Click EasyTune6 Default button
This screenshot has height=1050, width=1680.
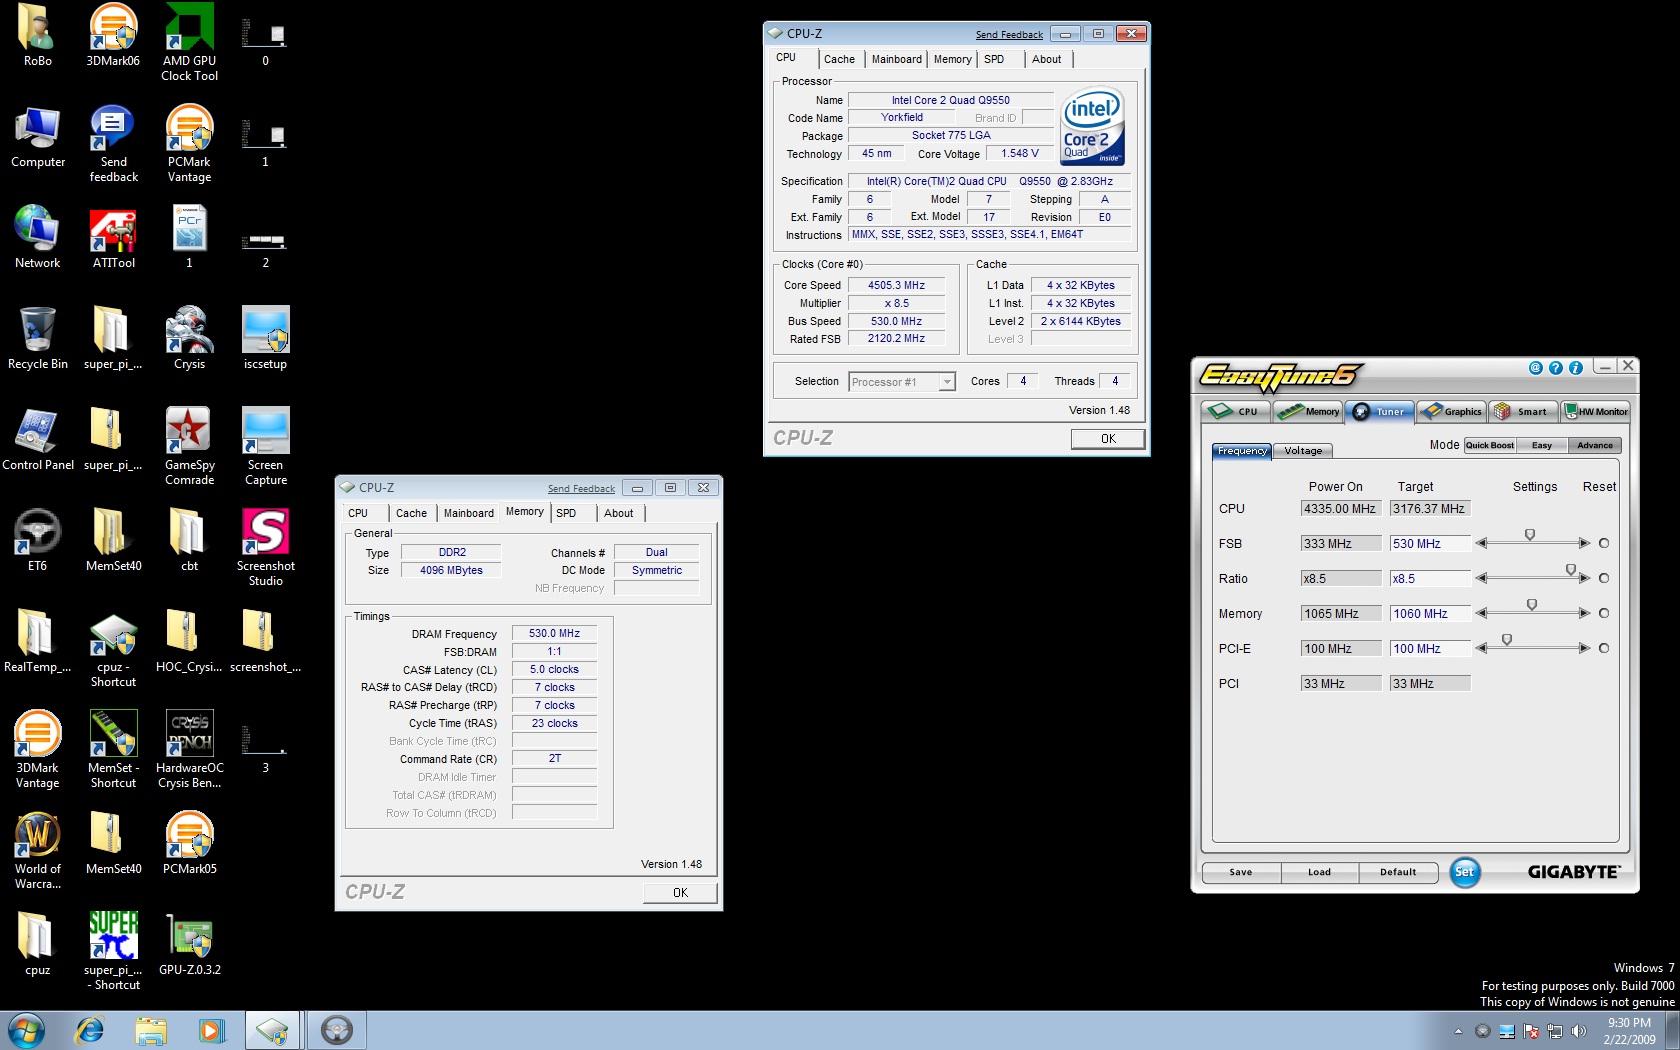click(x=1398, y=872)
